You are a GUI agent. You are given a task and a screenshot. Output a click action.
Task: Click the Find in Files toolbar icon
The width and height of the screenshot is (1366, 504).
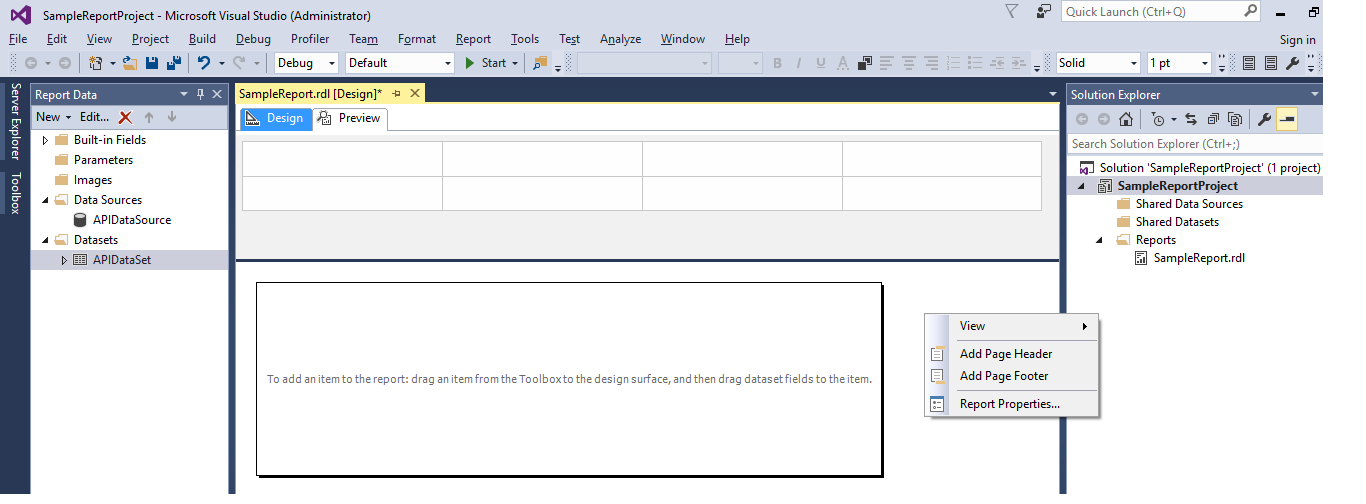(540, 62)
